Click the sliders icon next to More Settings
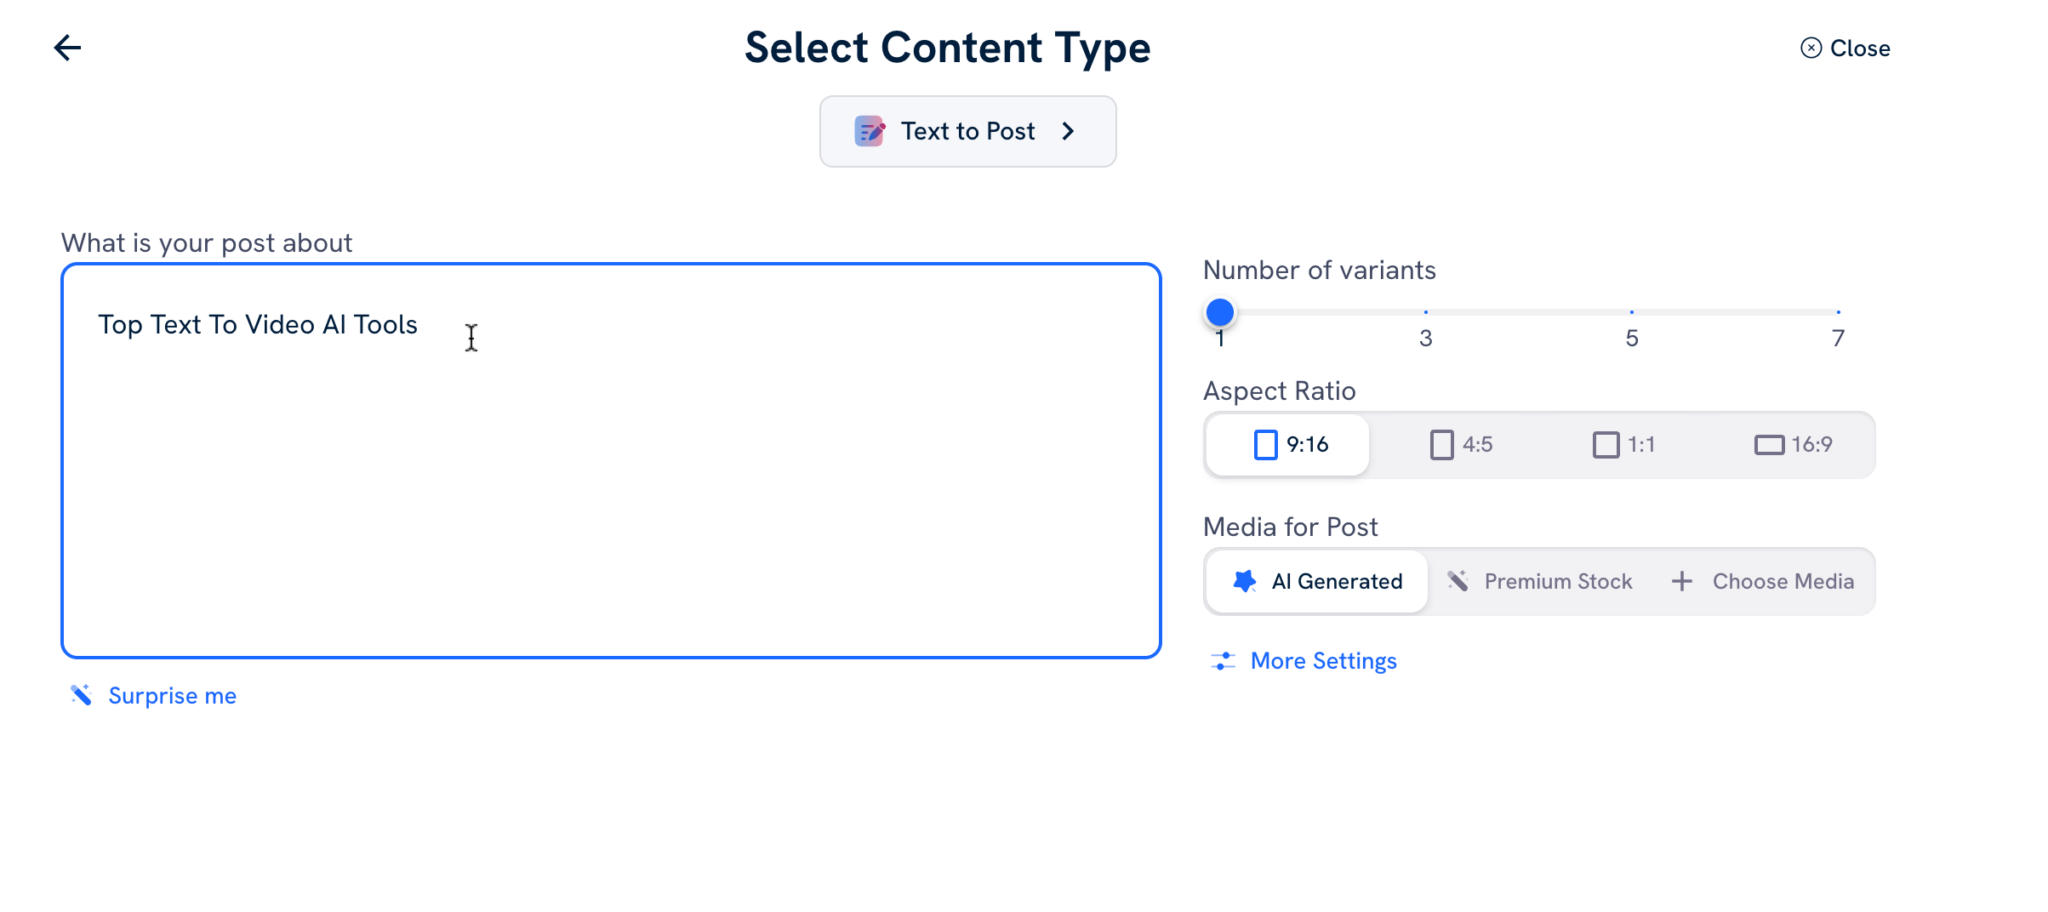 tap(1224, 660)
